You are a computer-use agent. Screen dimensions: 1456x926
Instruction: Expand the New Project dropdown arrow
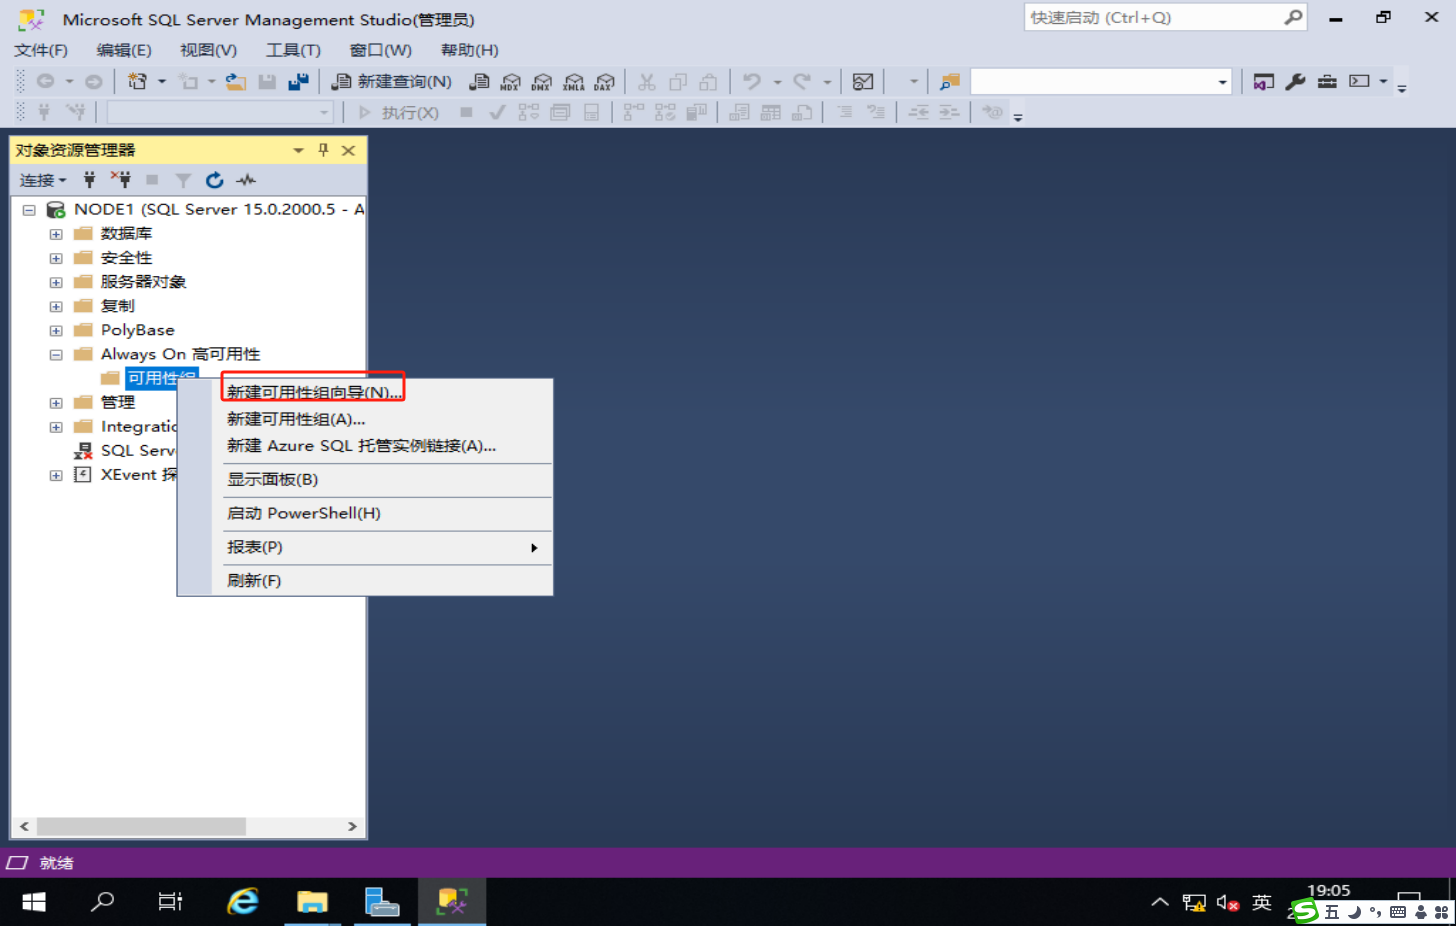click(x=161, y=82)
